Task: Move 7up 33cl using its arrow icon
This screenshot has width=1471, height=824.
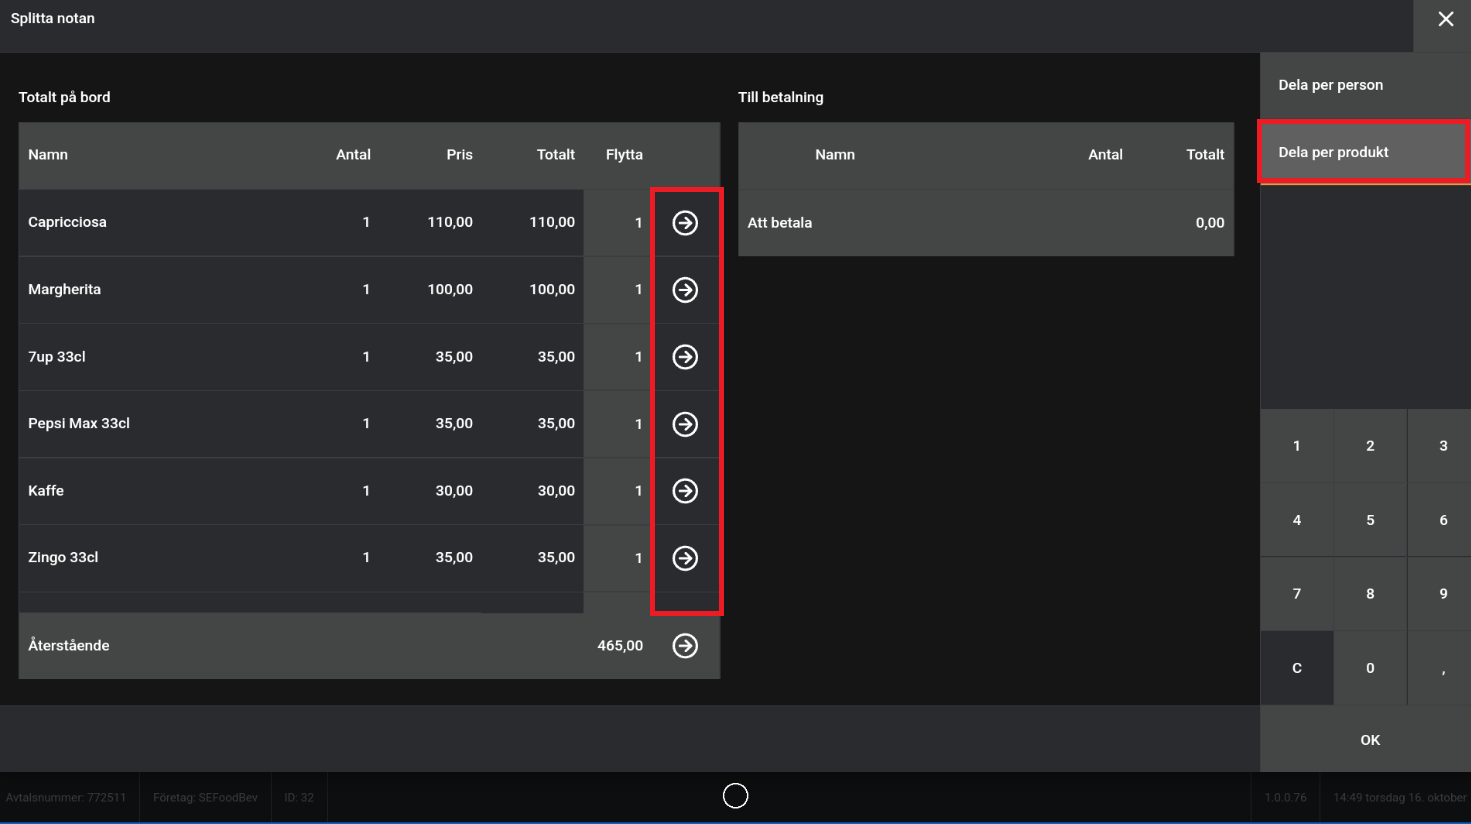Action: [x=685, y=357]
